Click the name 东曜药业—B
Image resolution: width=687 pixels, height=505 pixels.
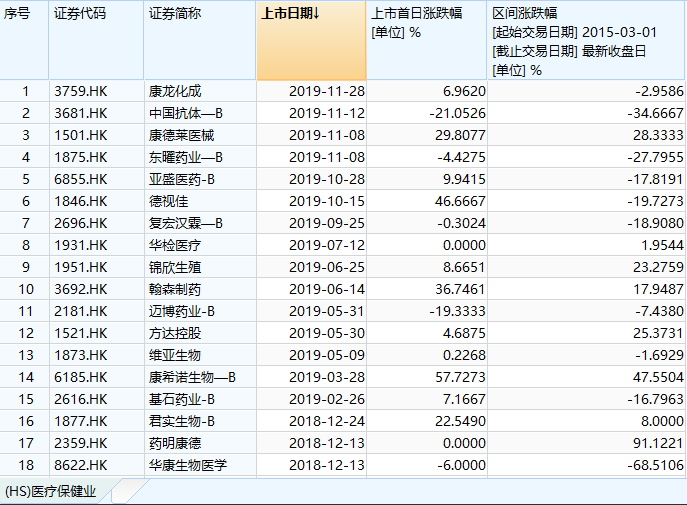[x=186, y=157]
